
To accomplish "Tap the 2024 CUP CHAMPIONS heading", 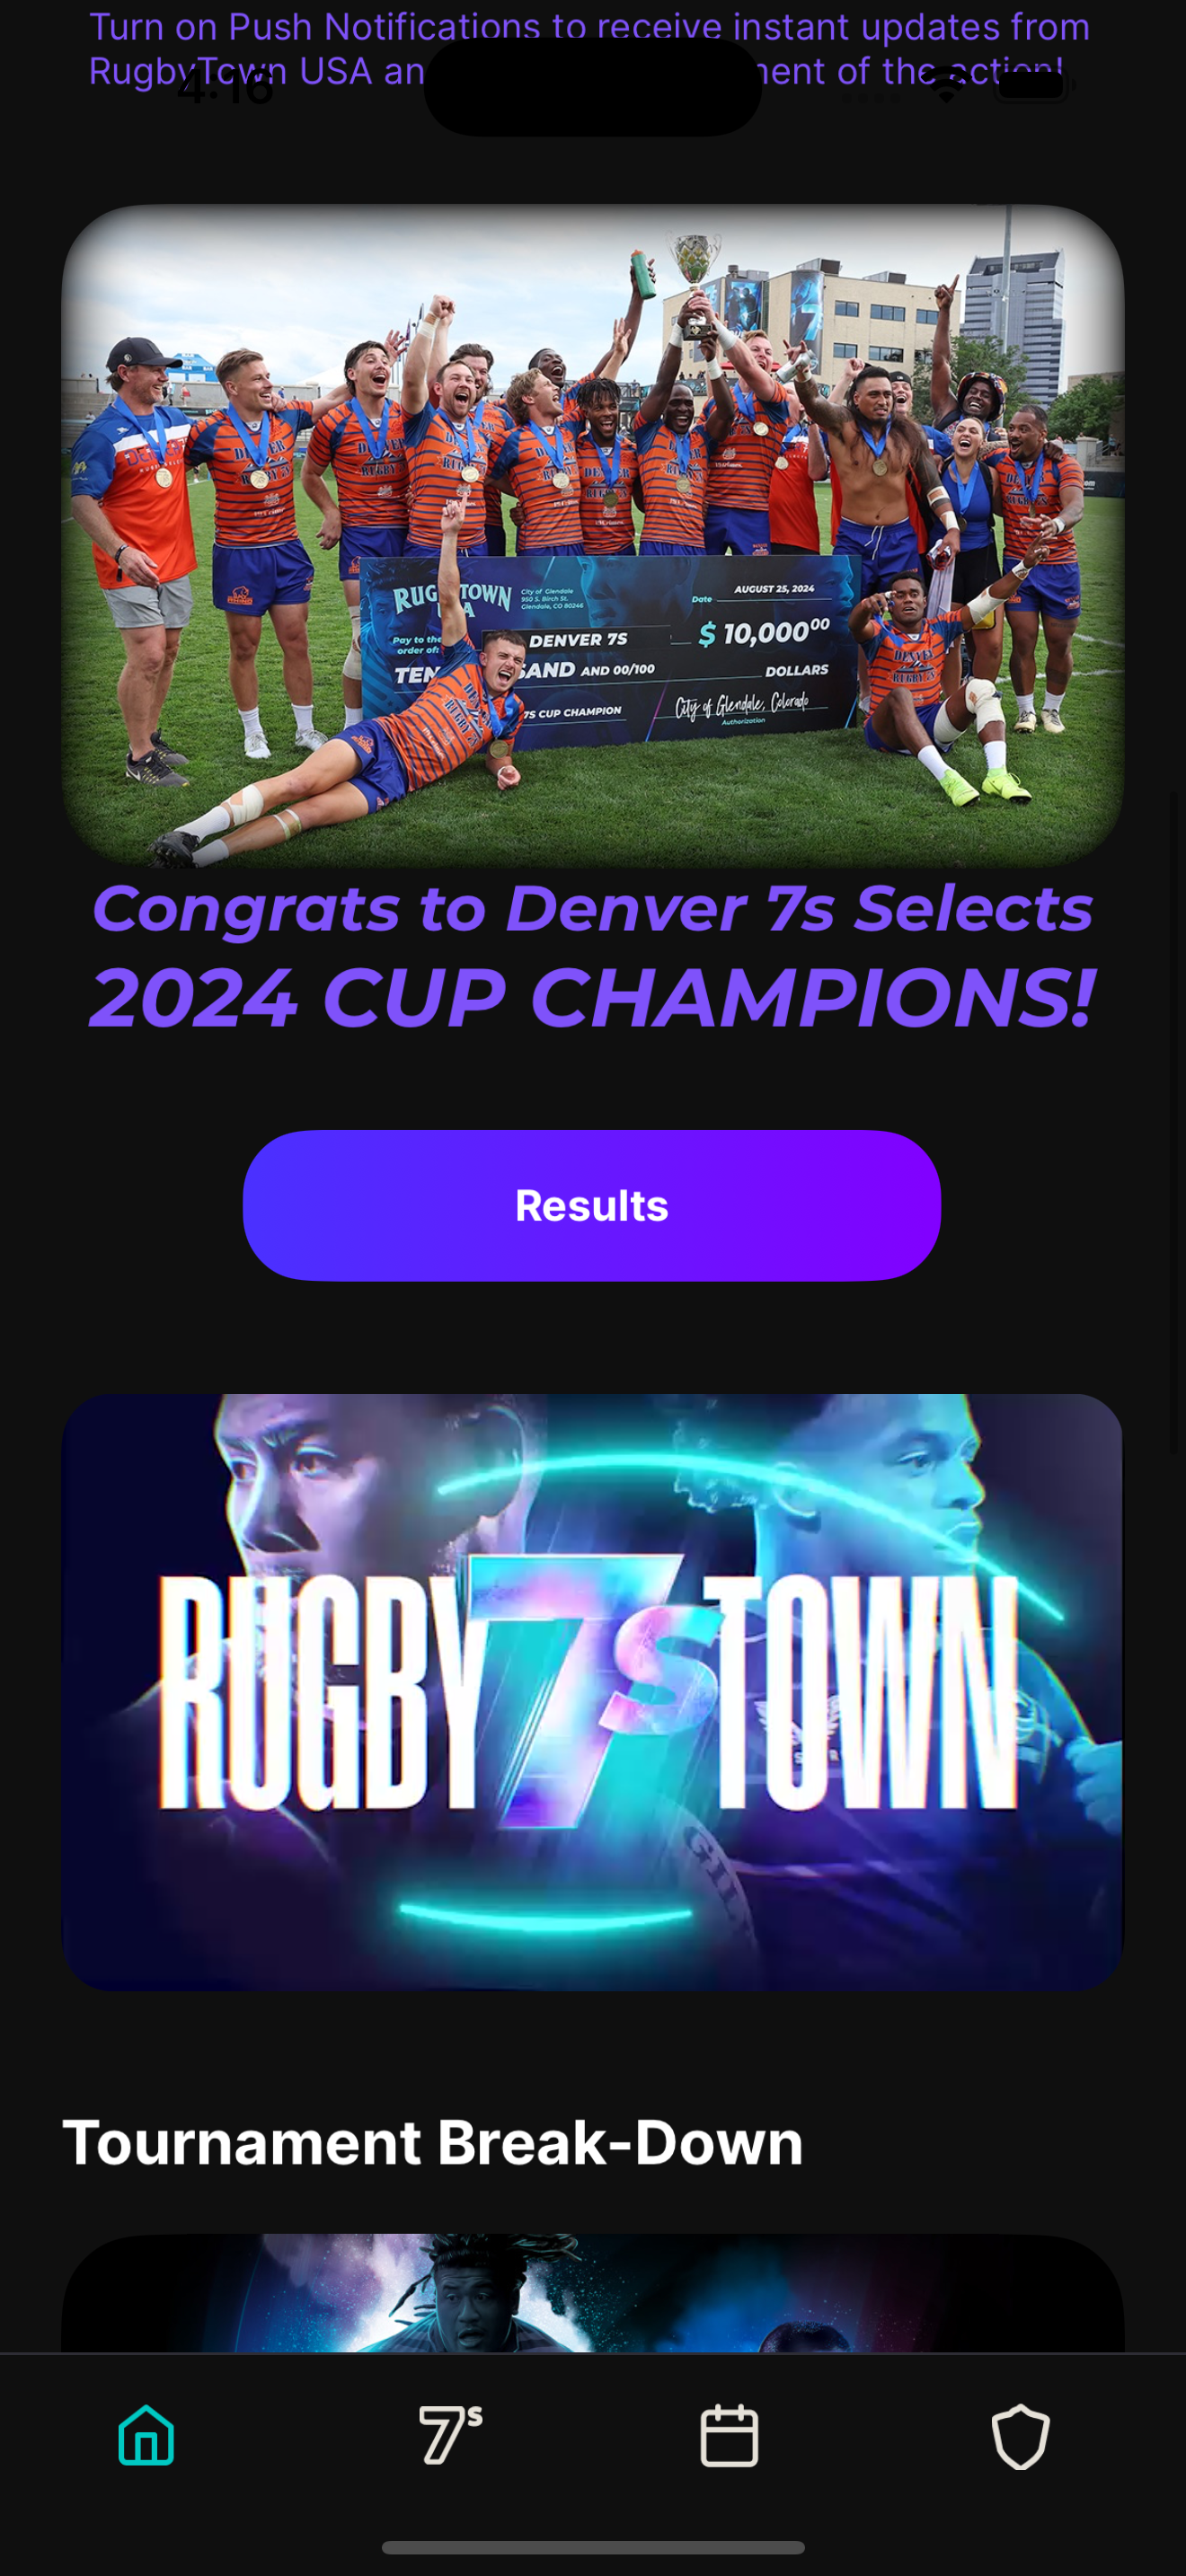I will [593, 997].
